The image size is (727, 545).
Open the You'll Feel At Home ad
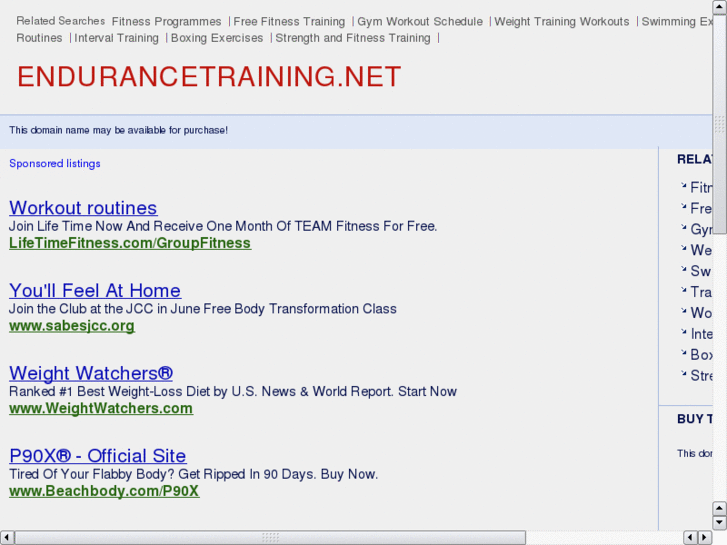click(x=95, y=291)
